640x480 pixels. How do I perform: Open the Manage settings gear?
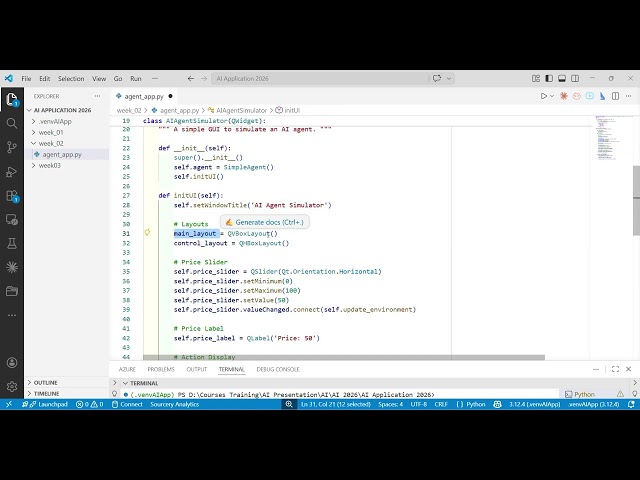point(12,386)
